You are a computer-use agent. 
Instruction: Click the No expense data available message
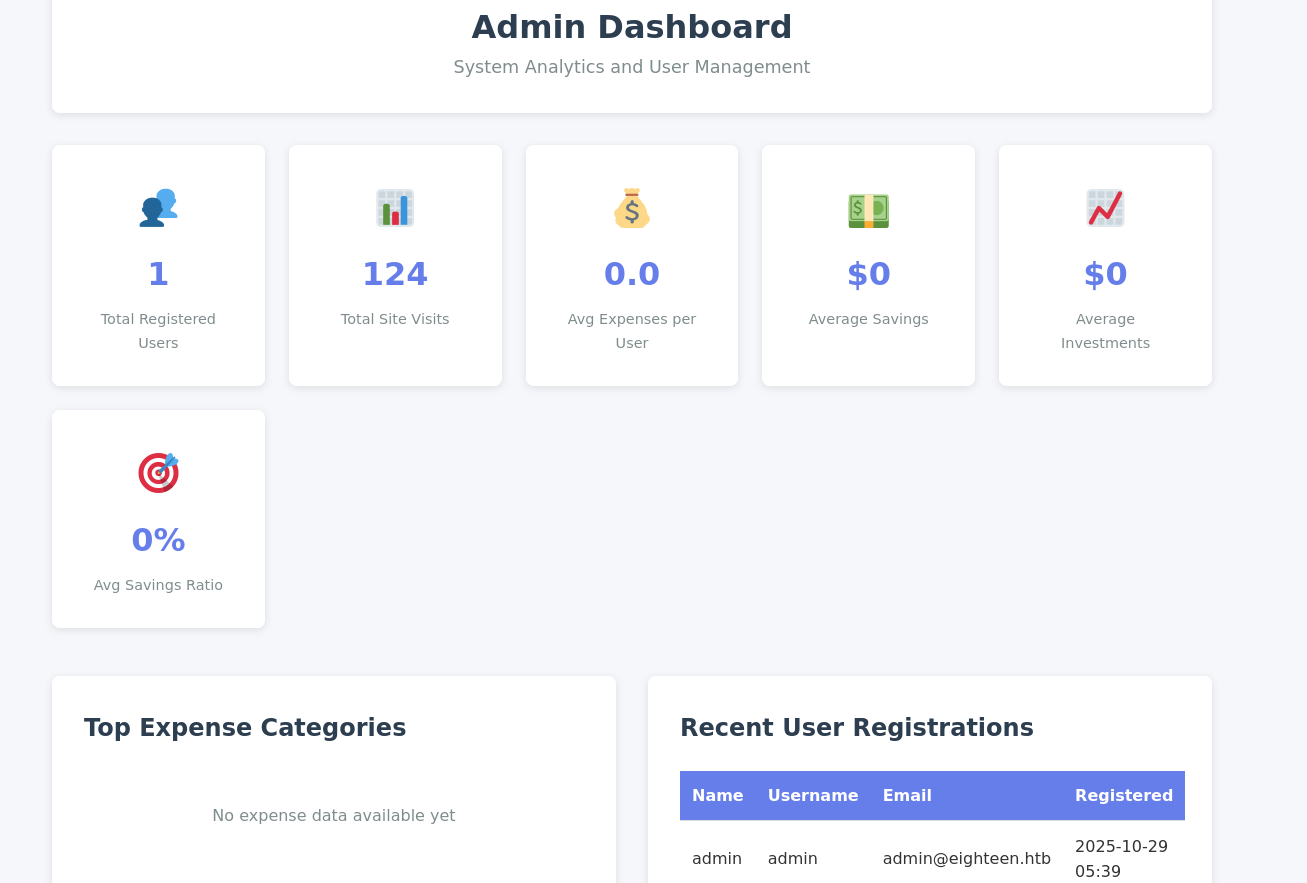(333, 816)
